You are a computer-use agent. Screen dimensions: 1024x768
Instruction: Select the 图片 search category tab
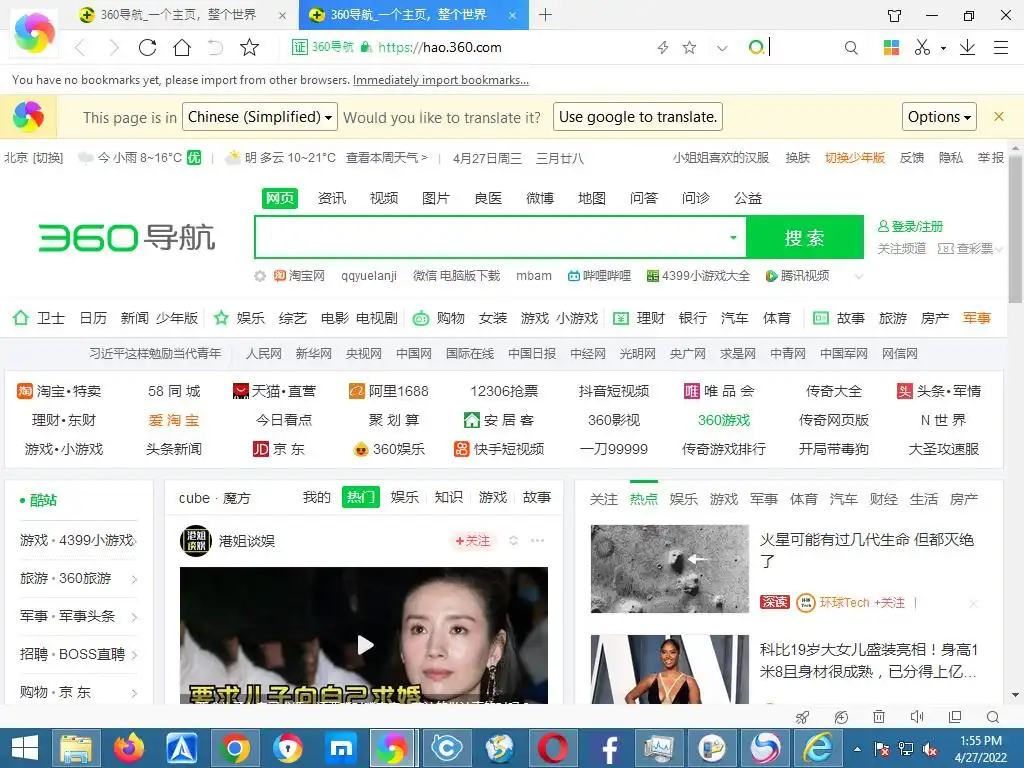point(436,198)
